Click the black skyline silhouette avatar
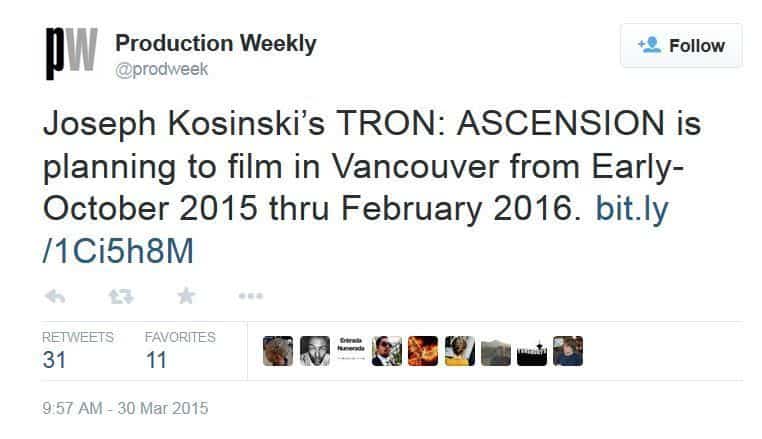Image resolution: width=762 pixels, height=439 pixels. (531, 351)
